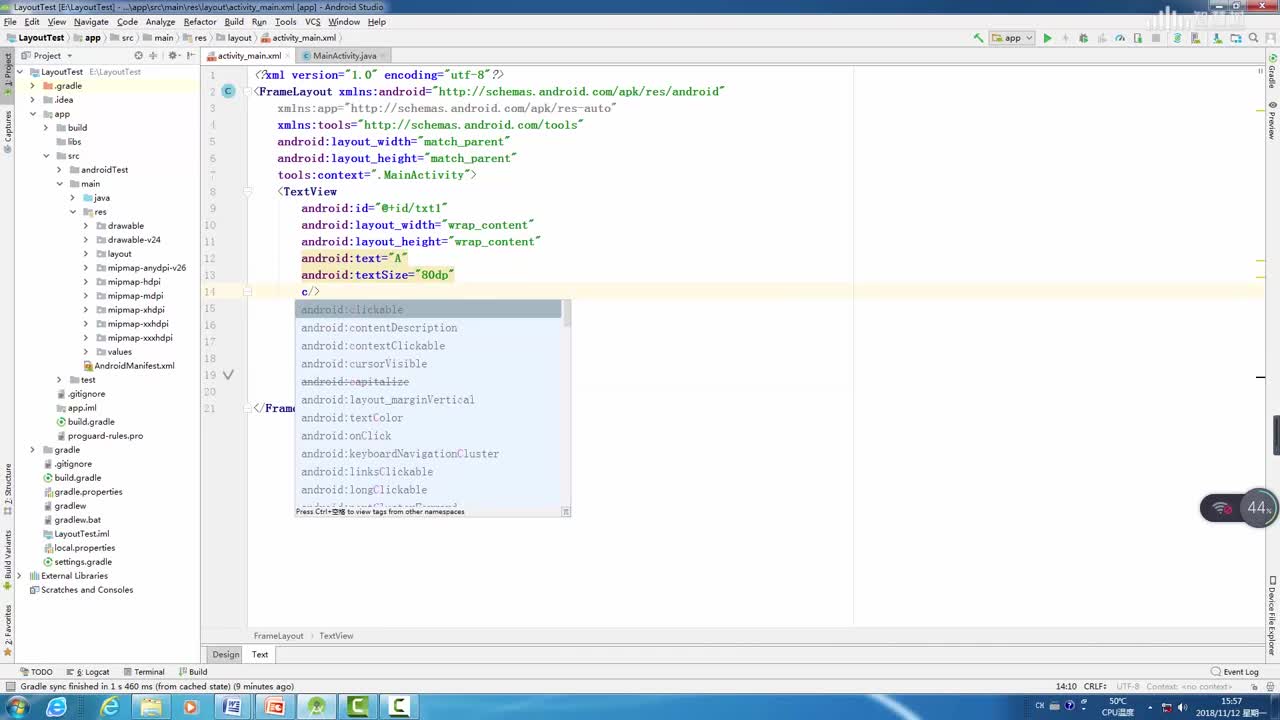Open Internet Explorer from the taskbar
This screenshot has height=720, width=1280.
pos(109,707)
